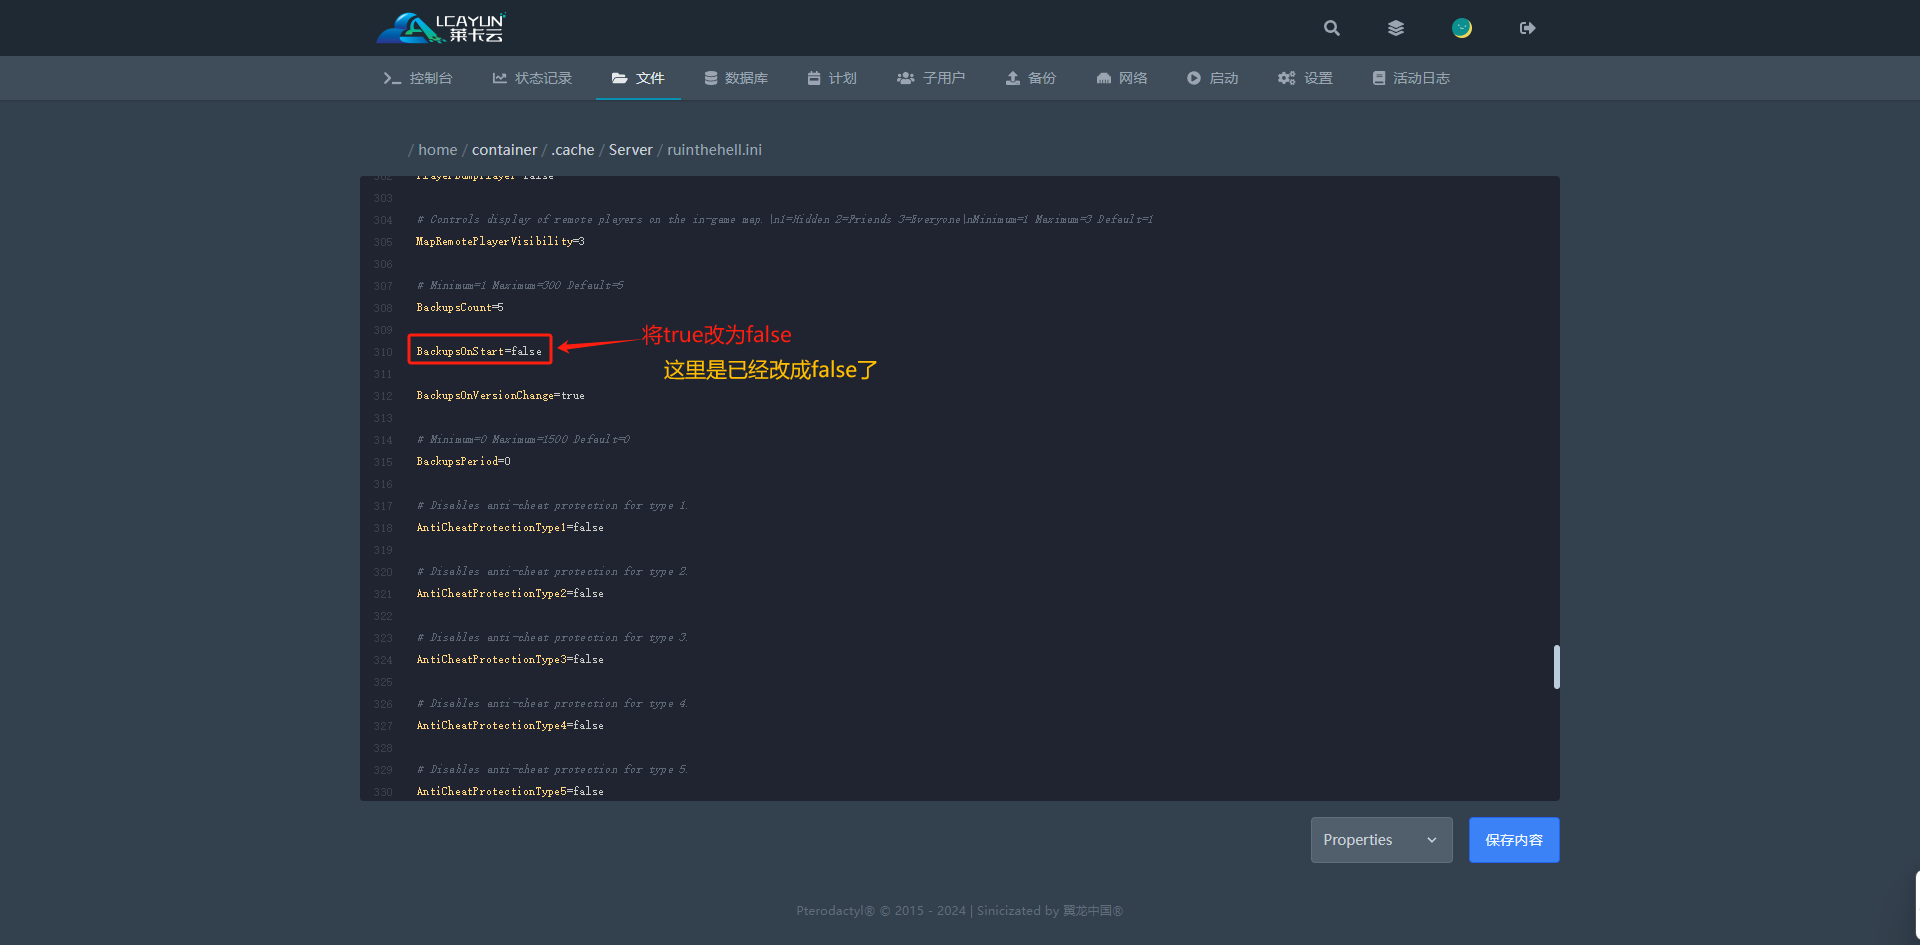Click the Pterodactyl® footer link
The image size is (1920, 945).
(x=835, y=911)
